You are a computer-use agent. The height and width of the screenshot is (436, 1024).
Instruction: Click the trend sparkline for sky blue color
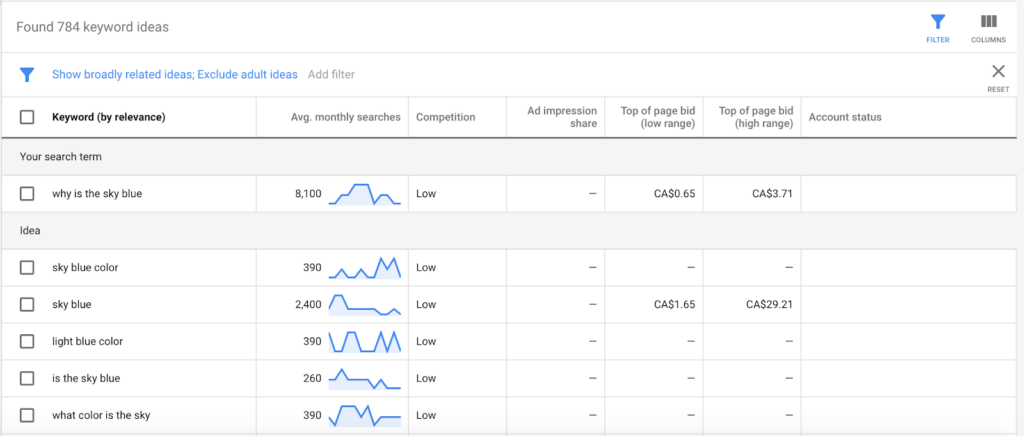(x=364, y=268)
